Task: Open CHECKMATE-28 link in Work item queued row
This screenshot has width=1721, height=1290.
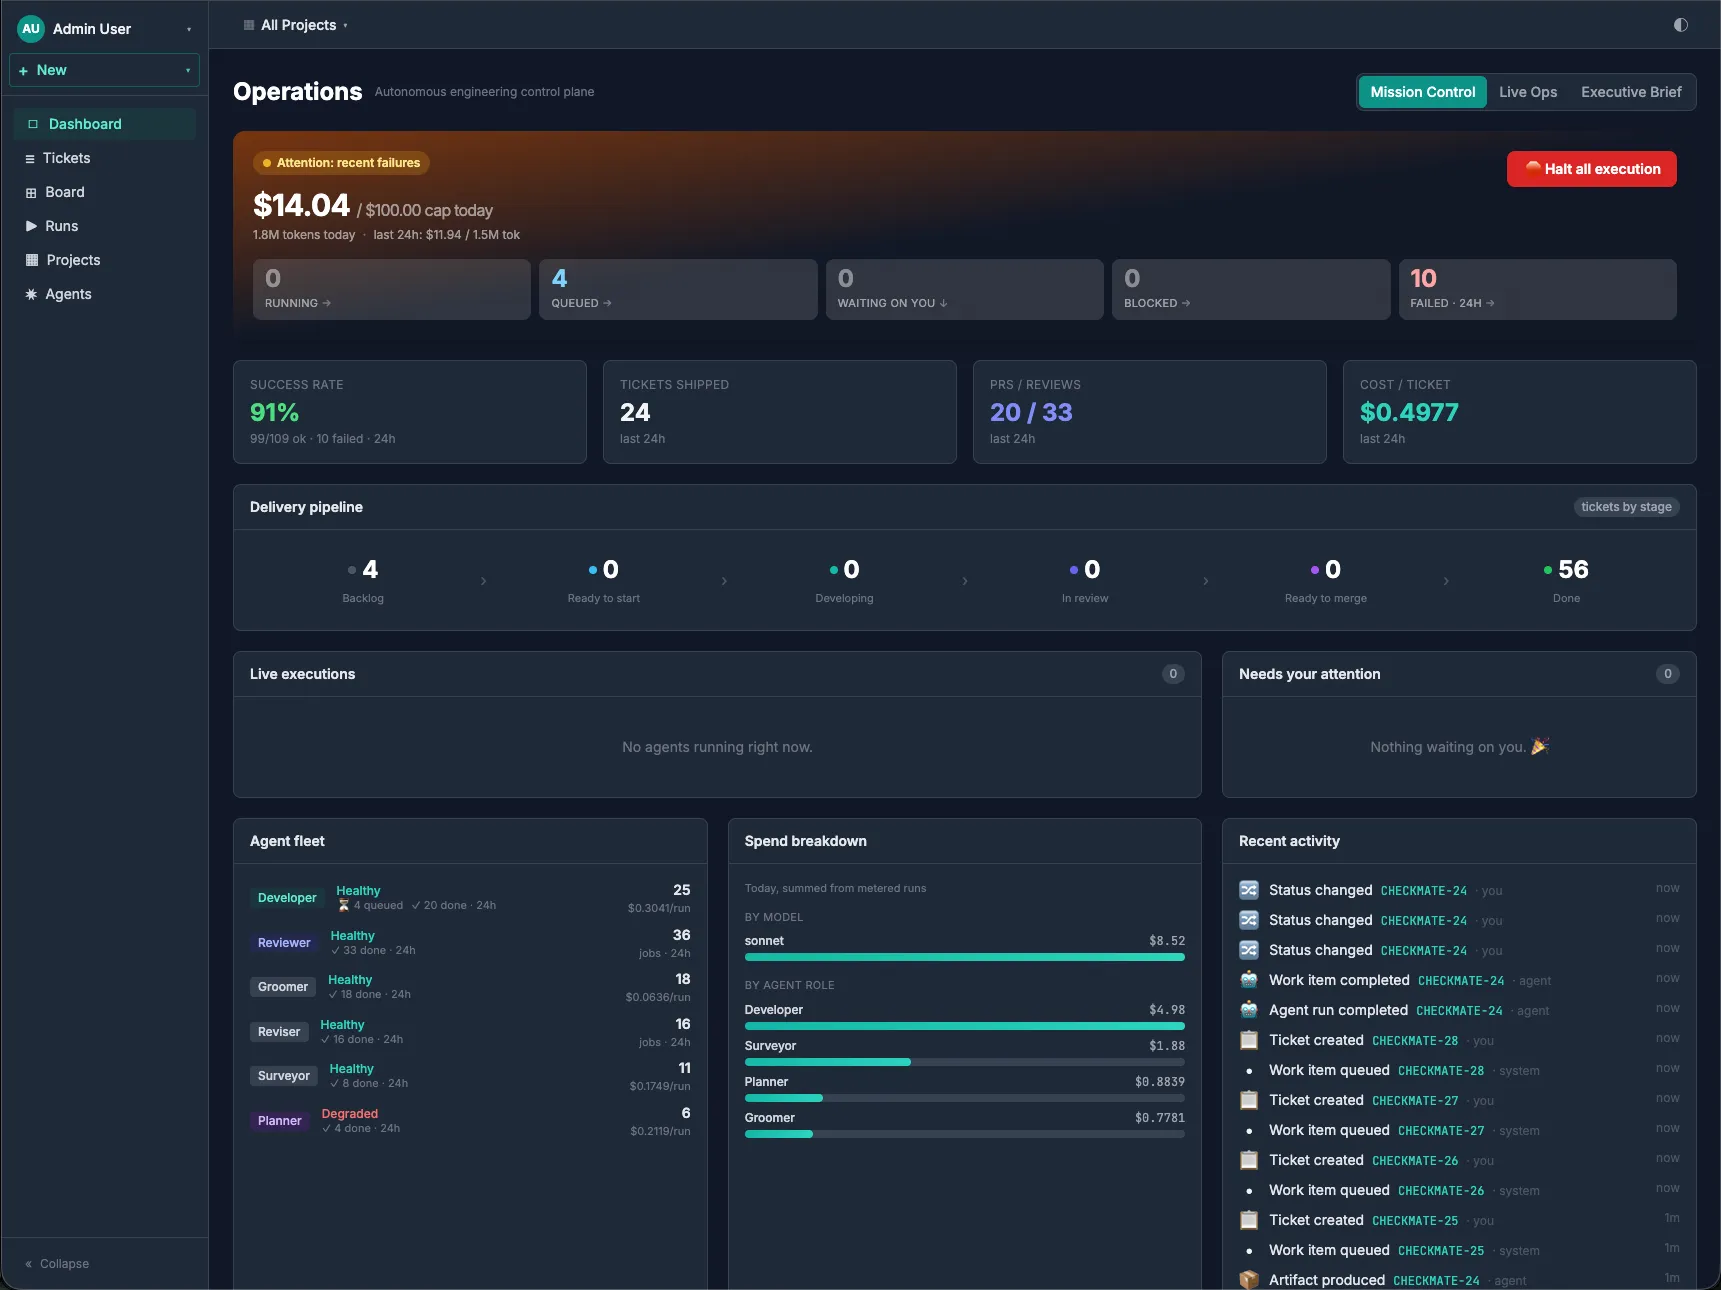Action: coord(1441,1071)
